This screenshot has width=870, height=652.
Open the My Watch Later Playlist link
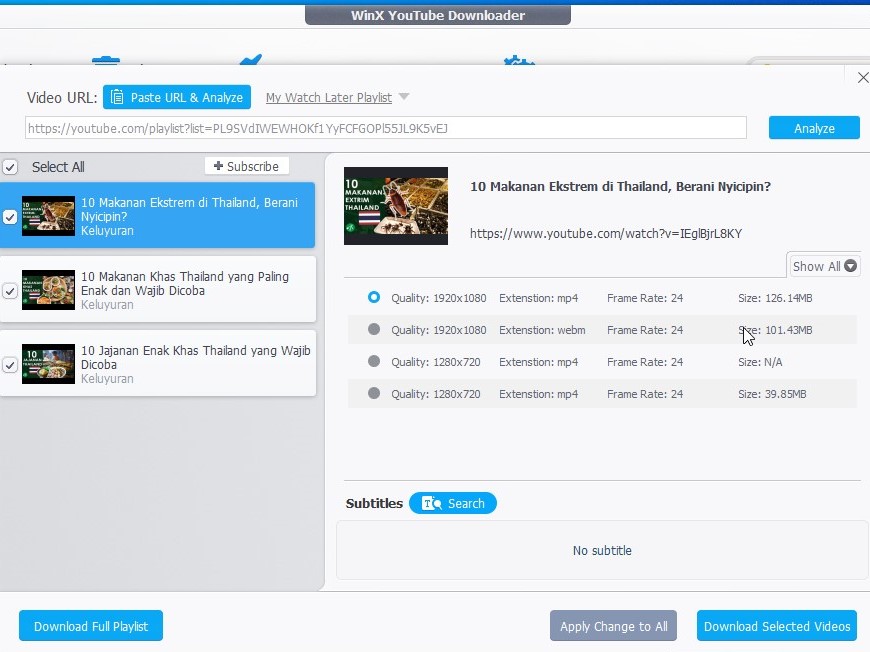pos(328,98)
